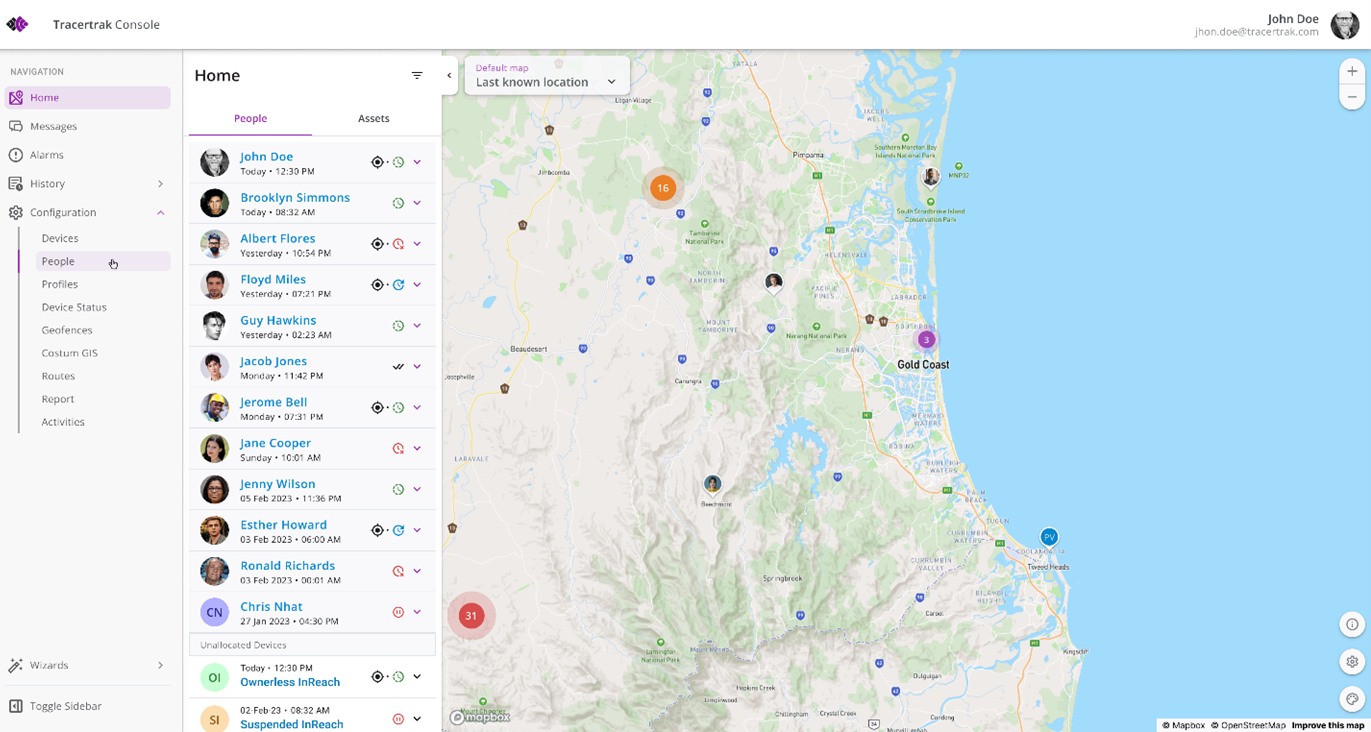Viewport: 1371px width, 732px height.
Task: Collapse the people panel with the arrow
Action: coord(449,76)
